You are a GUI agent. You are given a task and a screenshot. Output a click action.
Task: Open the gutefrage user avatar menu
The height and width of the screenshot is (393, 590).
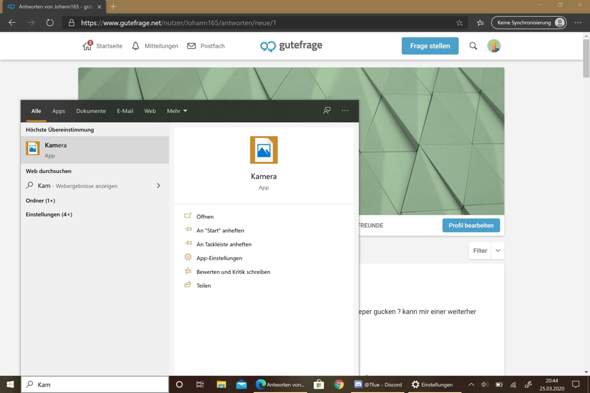494,46
